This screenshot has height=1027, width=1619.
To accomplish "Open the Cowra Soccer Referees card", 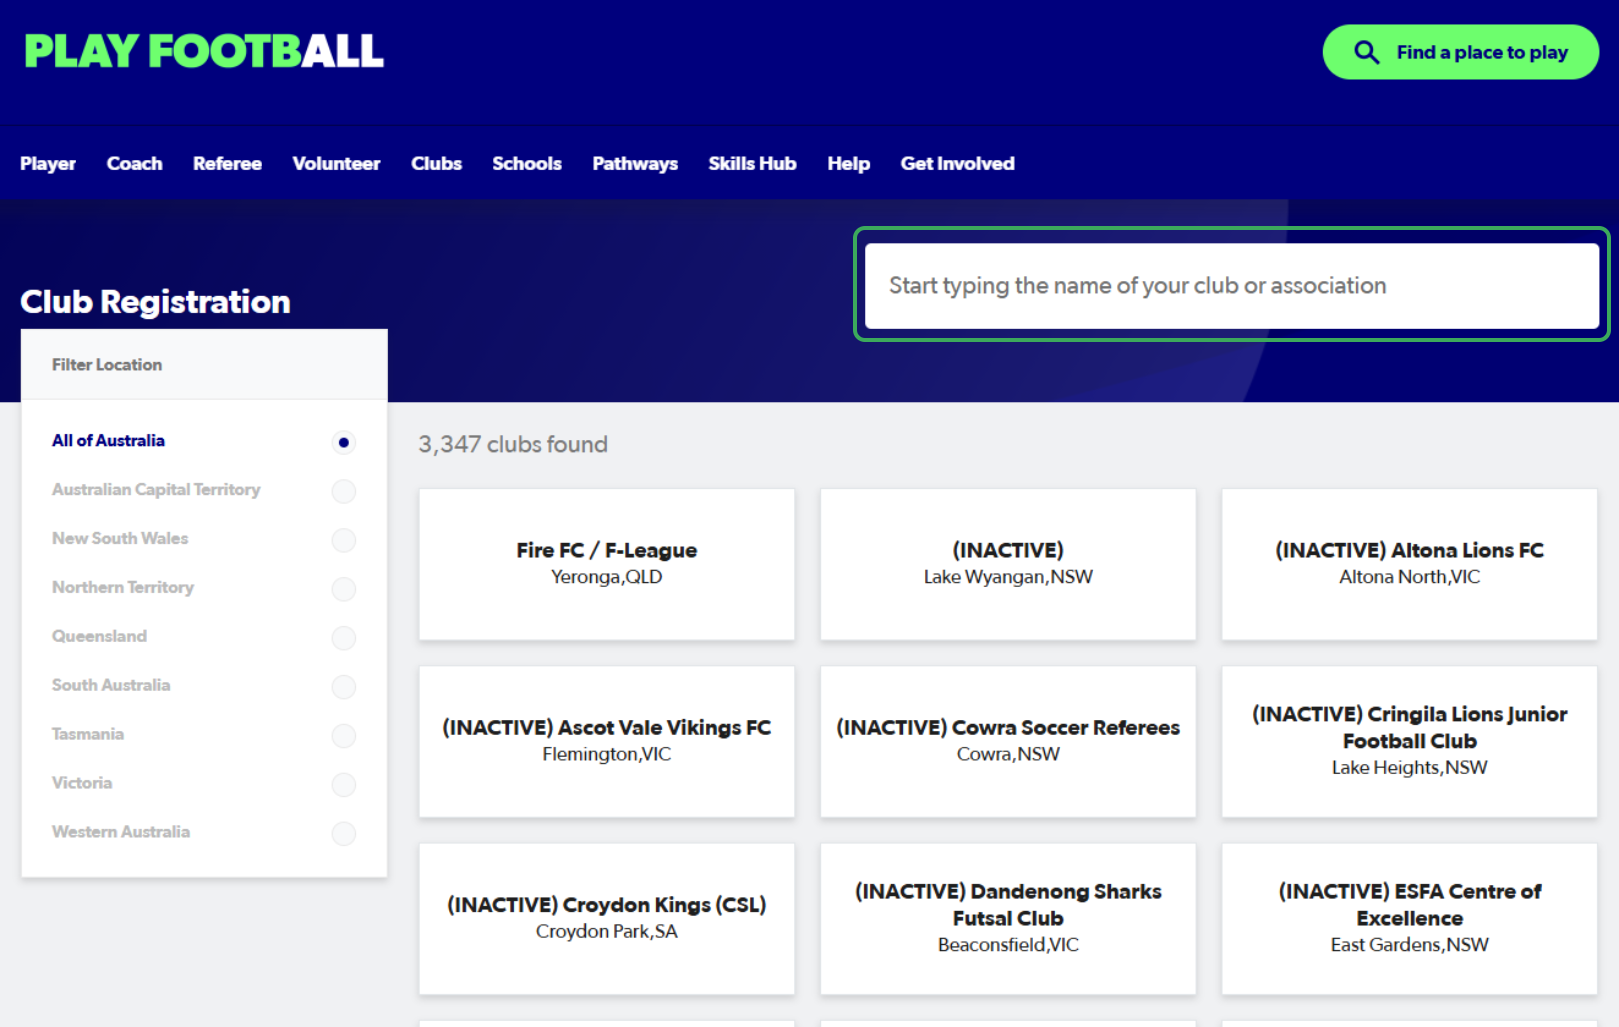I will pyautogui.click(x=1008, y=741).
